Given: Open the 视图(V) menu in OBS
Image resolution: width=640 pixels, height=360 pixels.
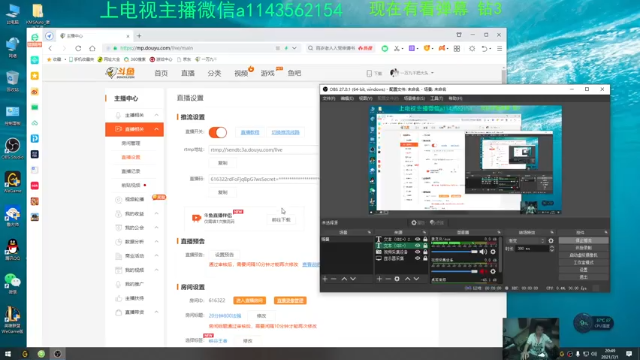Looking at the screenshot, I should (x=365, y=98).
